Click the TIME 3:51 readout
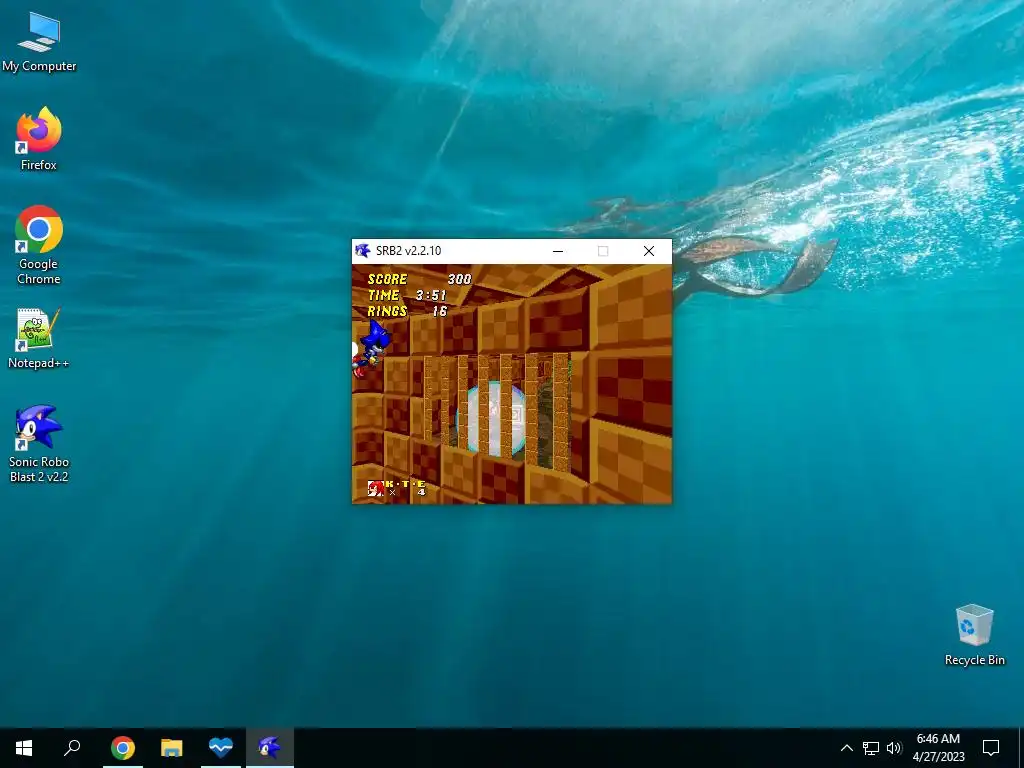Screen dimensions: 1024x768 click(x=407, y=295)
